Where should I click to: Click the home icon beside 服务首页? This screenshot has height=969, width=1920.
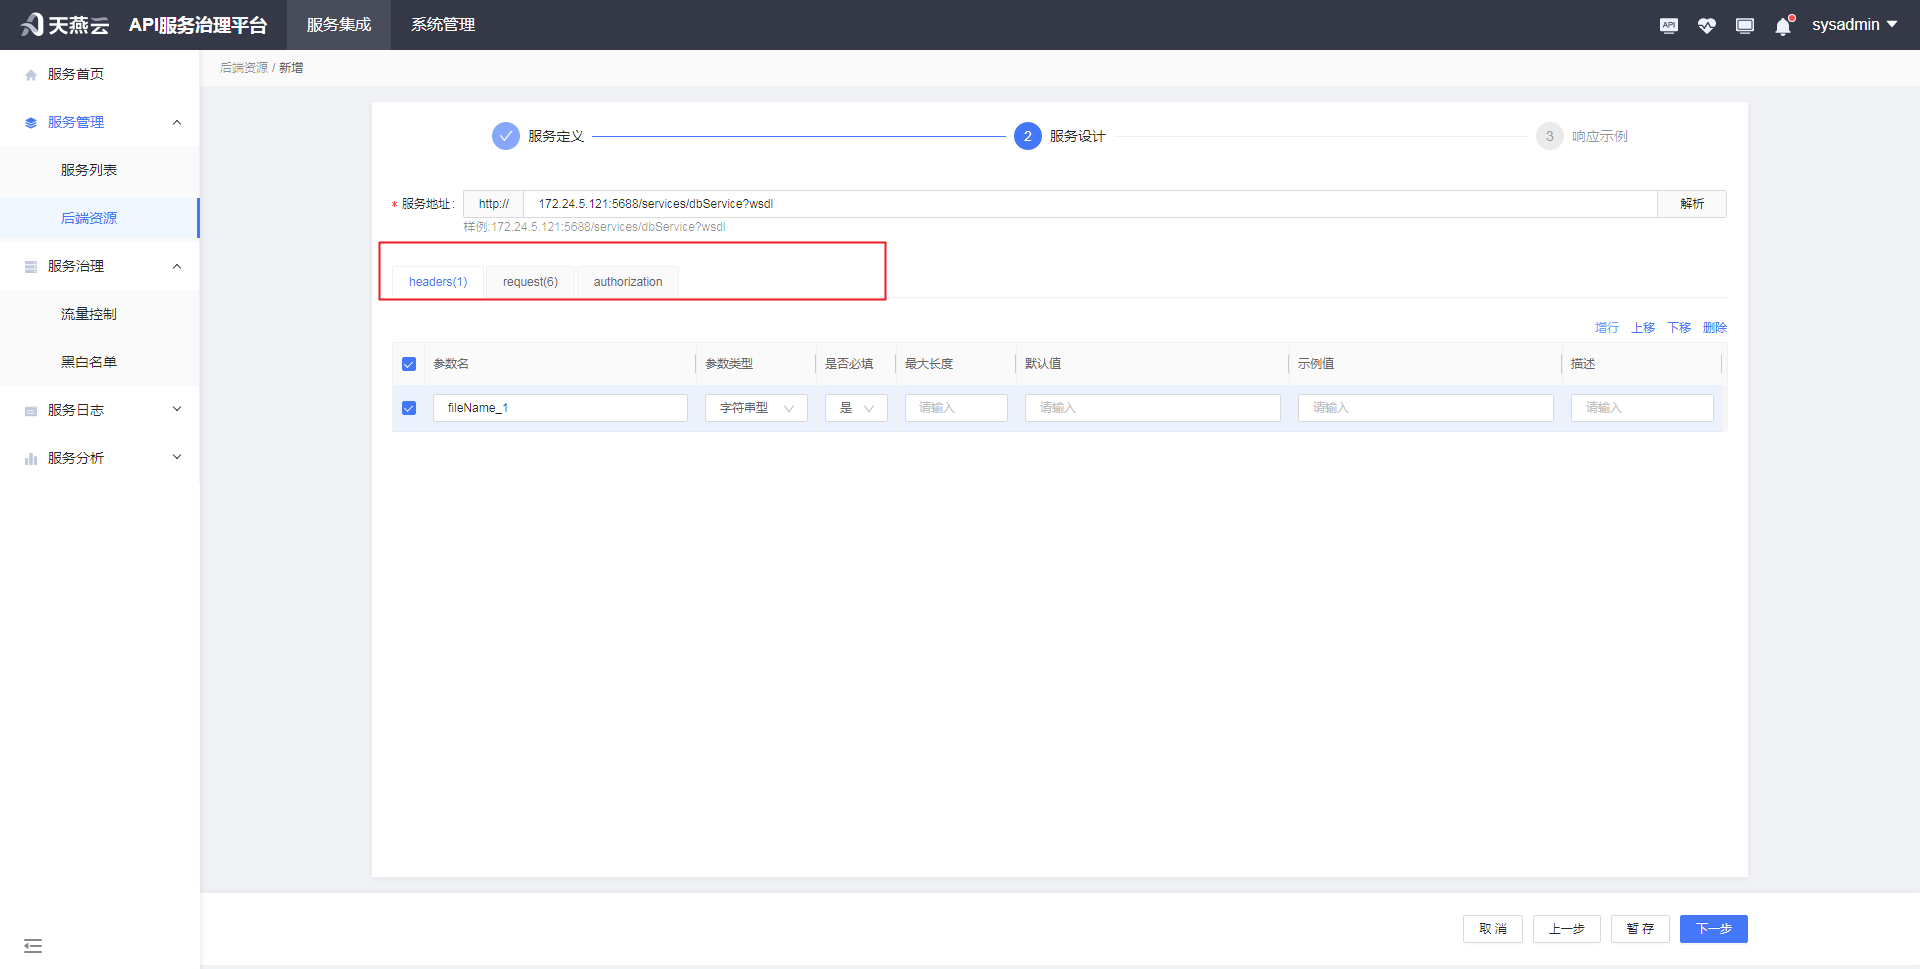(x=30, y=73)
